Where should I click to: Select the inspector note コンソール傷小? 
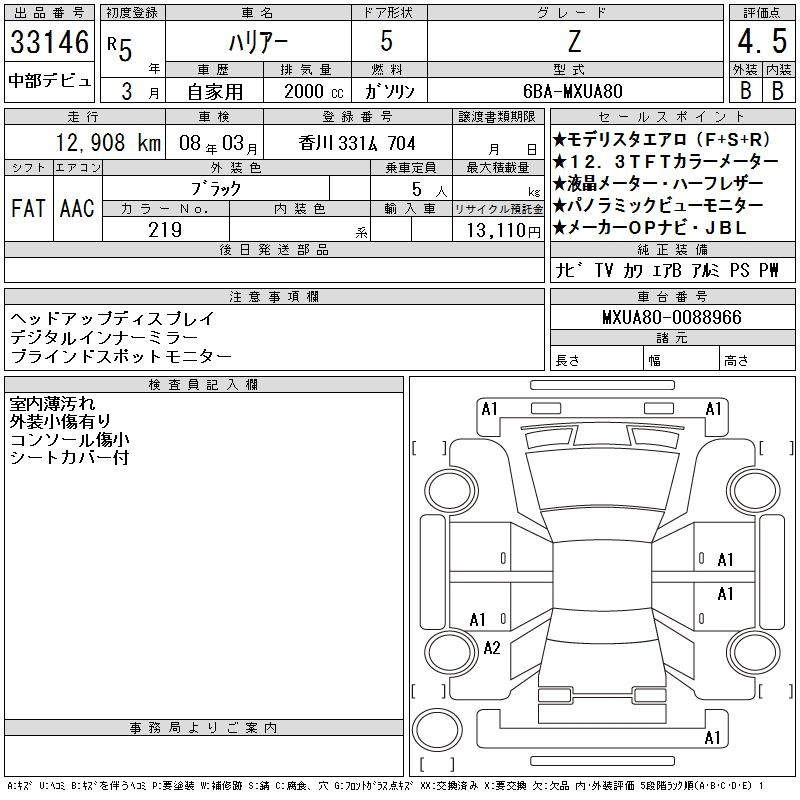[69, 439]
